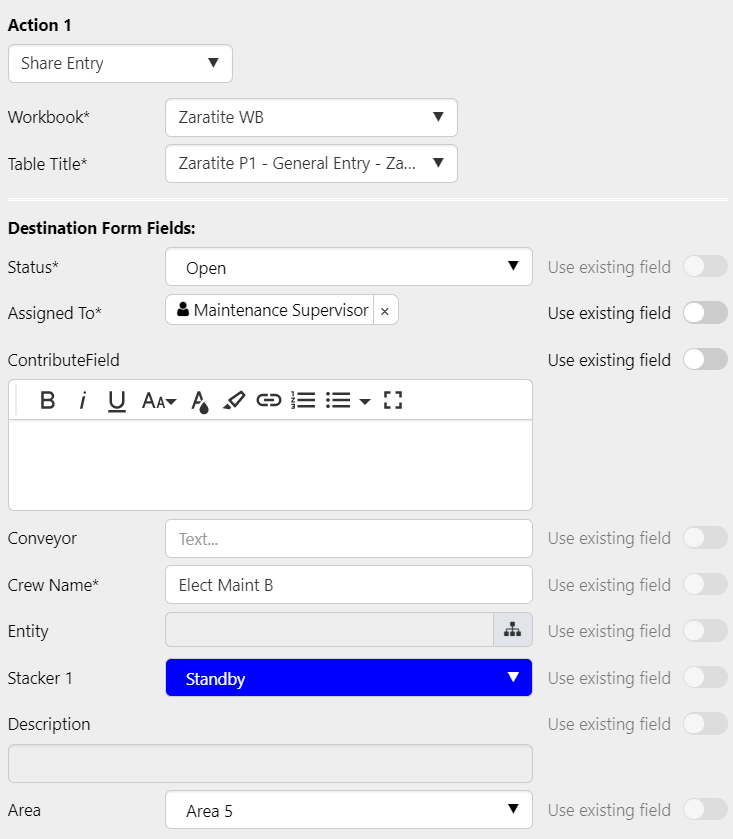Viewport: 733px width, 839px height.
Task: Click the Conveyor text input field
Action: tap(348, 538)
